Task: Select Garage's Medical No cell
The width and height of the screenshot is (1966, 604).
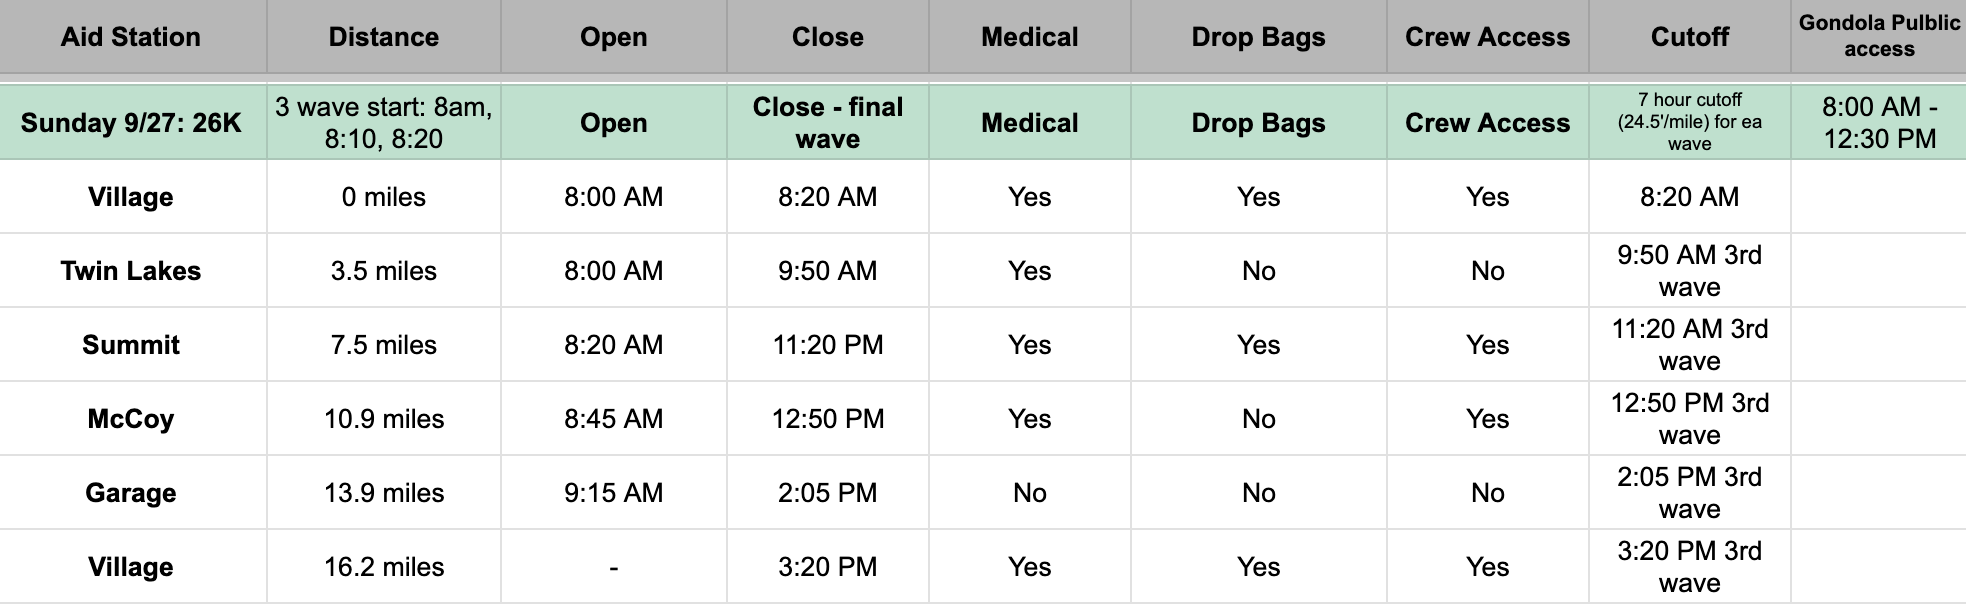Action: click(1030, 493)
